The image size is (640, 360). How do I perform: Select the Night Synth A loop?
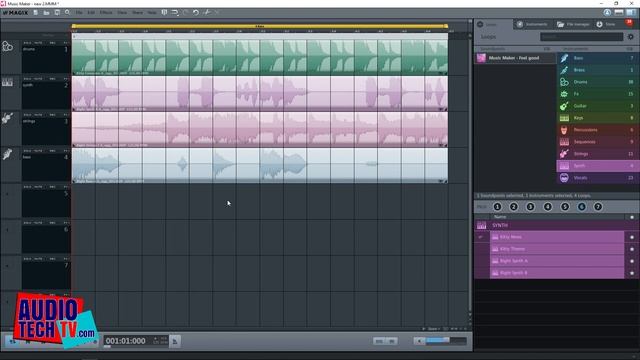tap(557, 261)
